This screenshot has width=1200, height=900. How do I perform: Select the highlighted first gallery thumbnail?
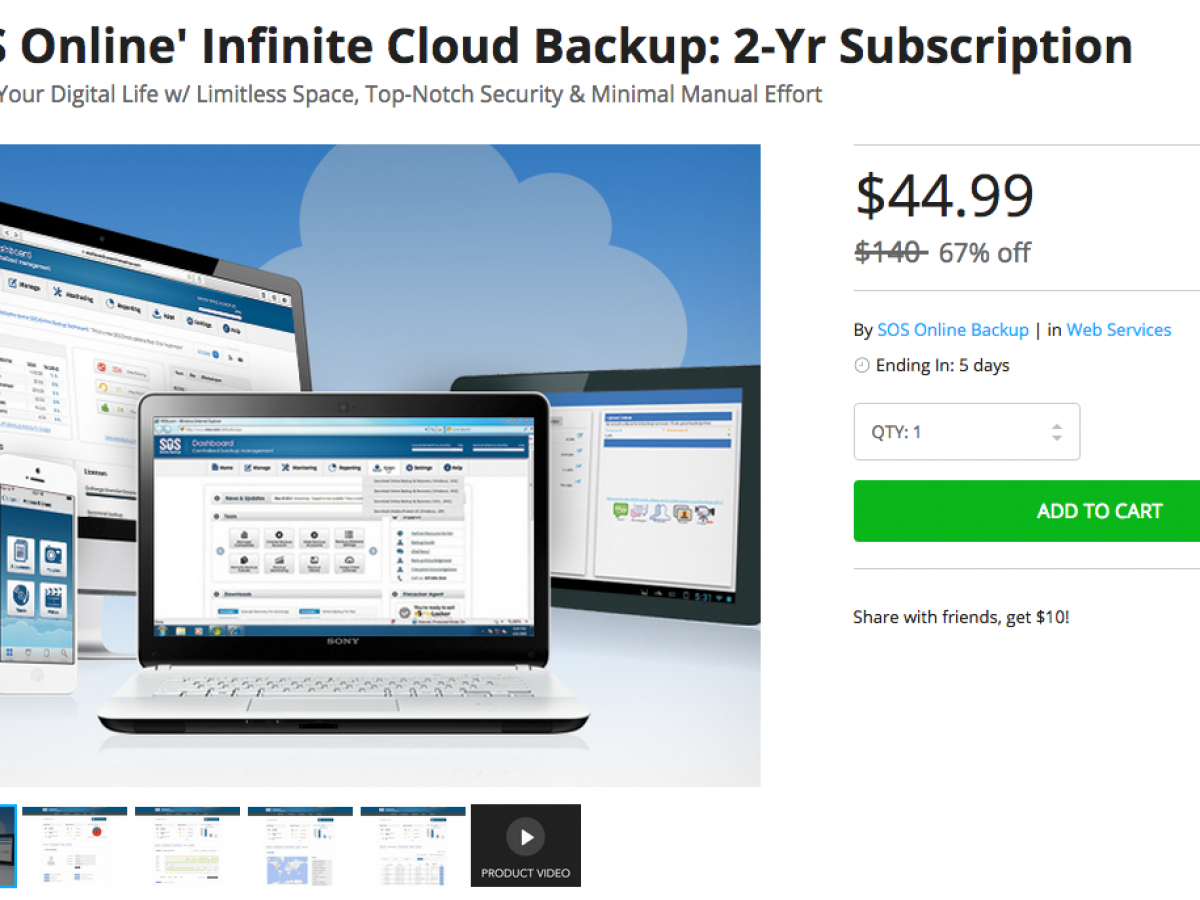pos(8,845)
